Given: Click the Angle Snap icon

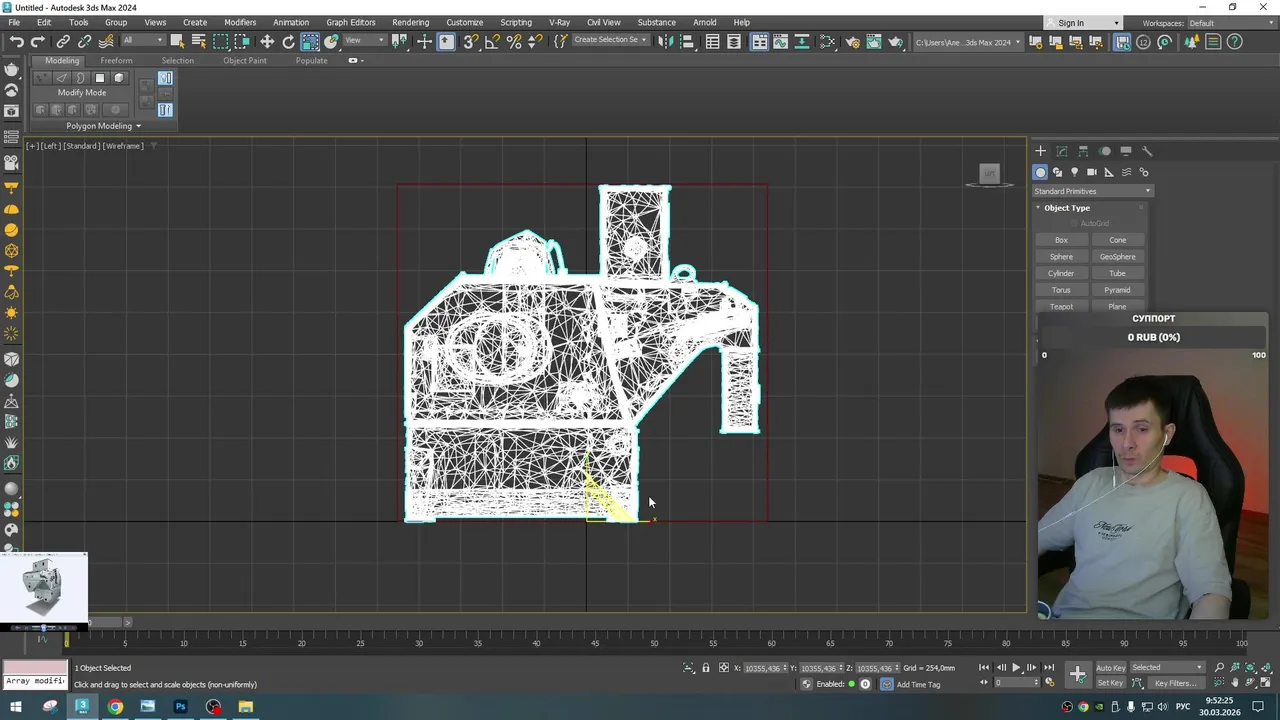Looking at the screenshot, I should point(492,41).
